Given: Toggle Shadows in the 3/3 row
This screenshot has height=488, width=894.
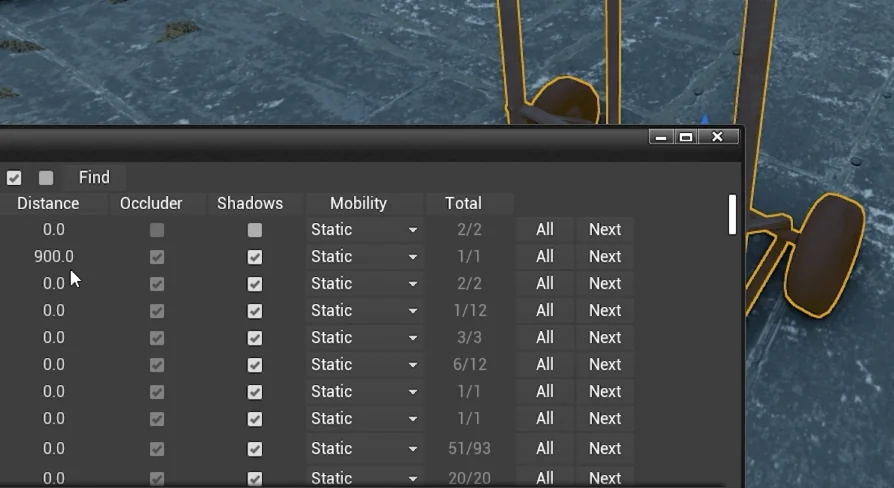Looking at the screenshot, I should coord(255,338).
